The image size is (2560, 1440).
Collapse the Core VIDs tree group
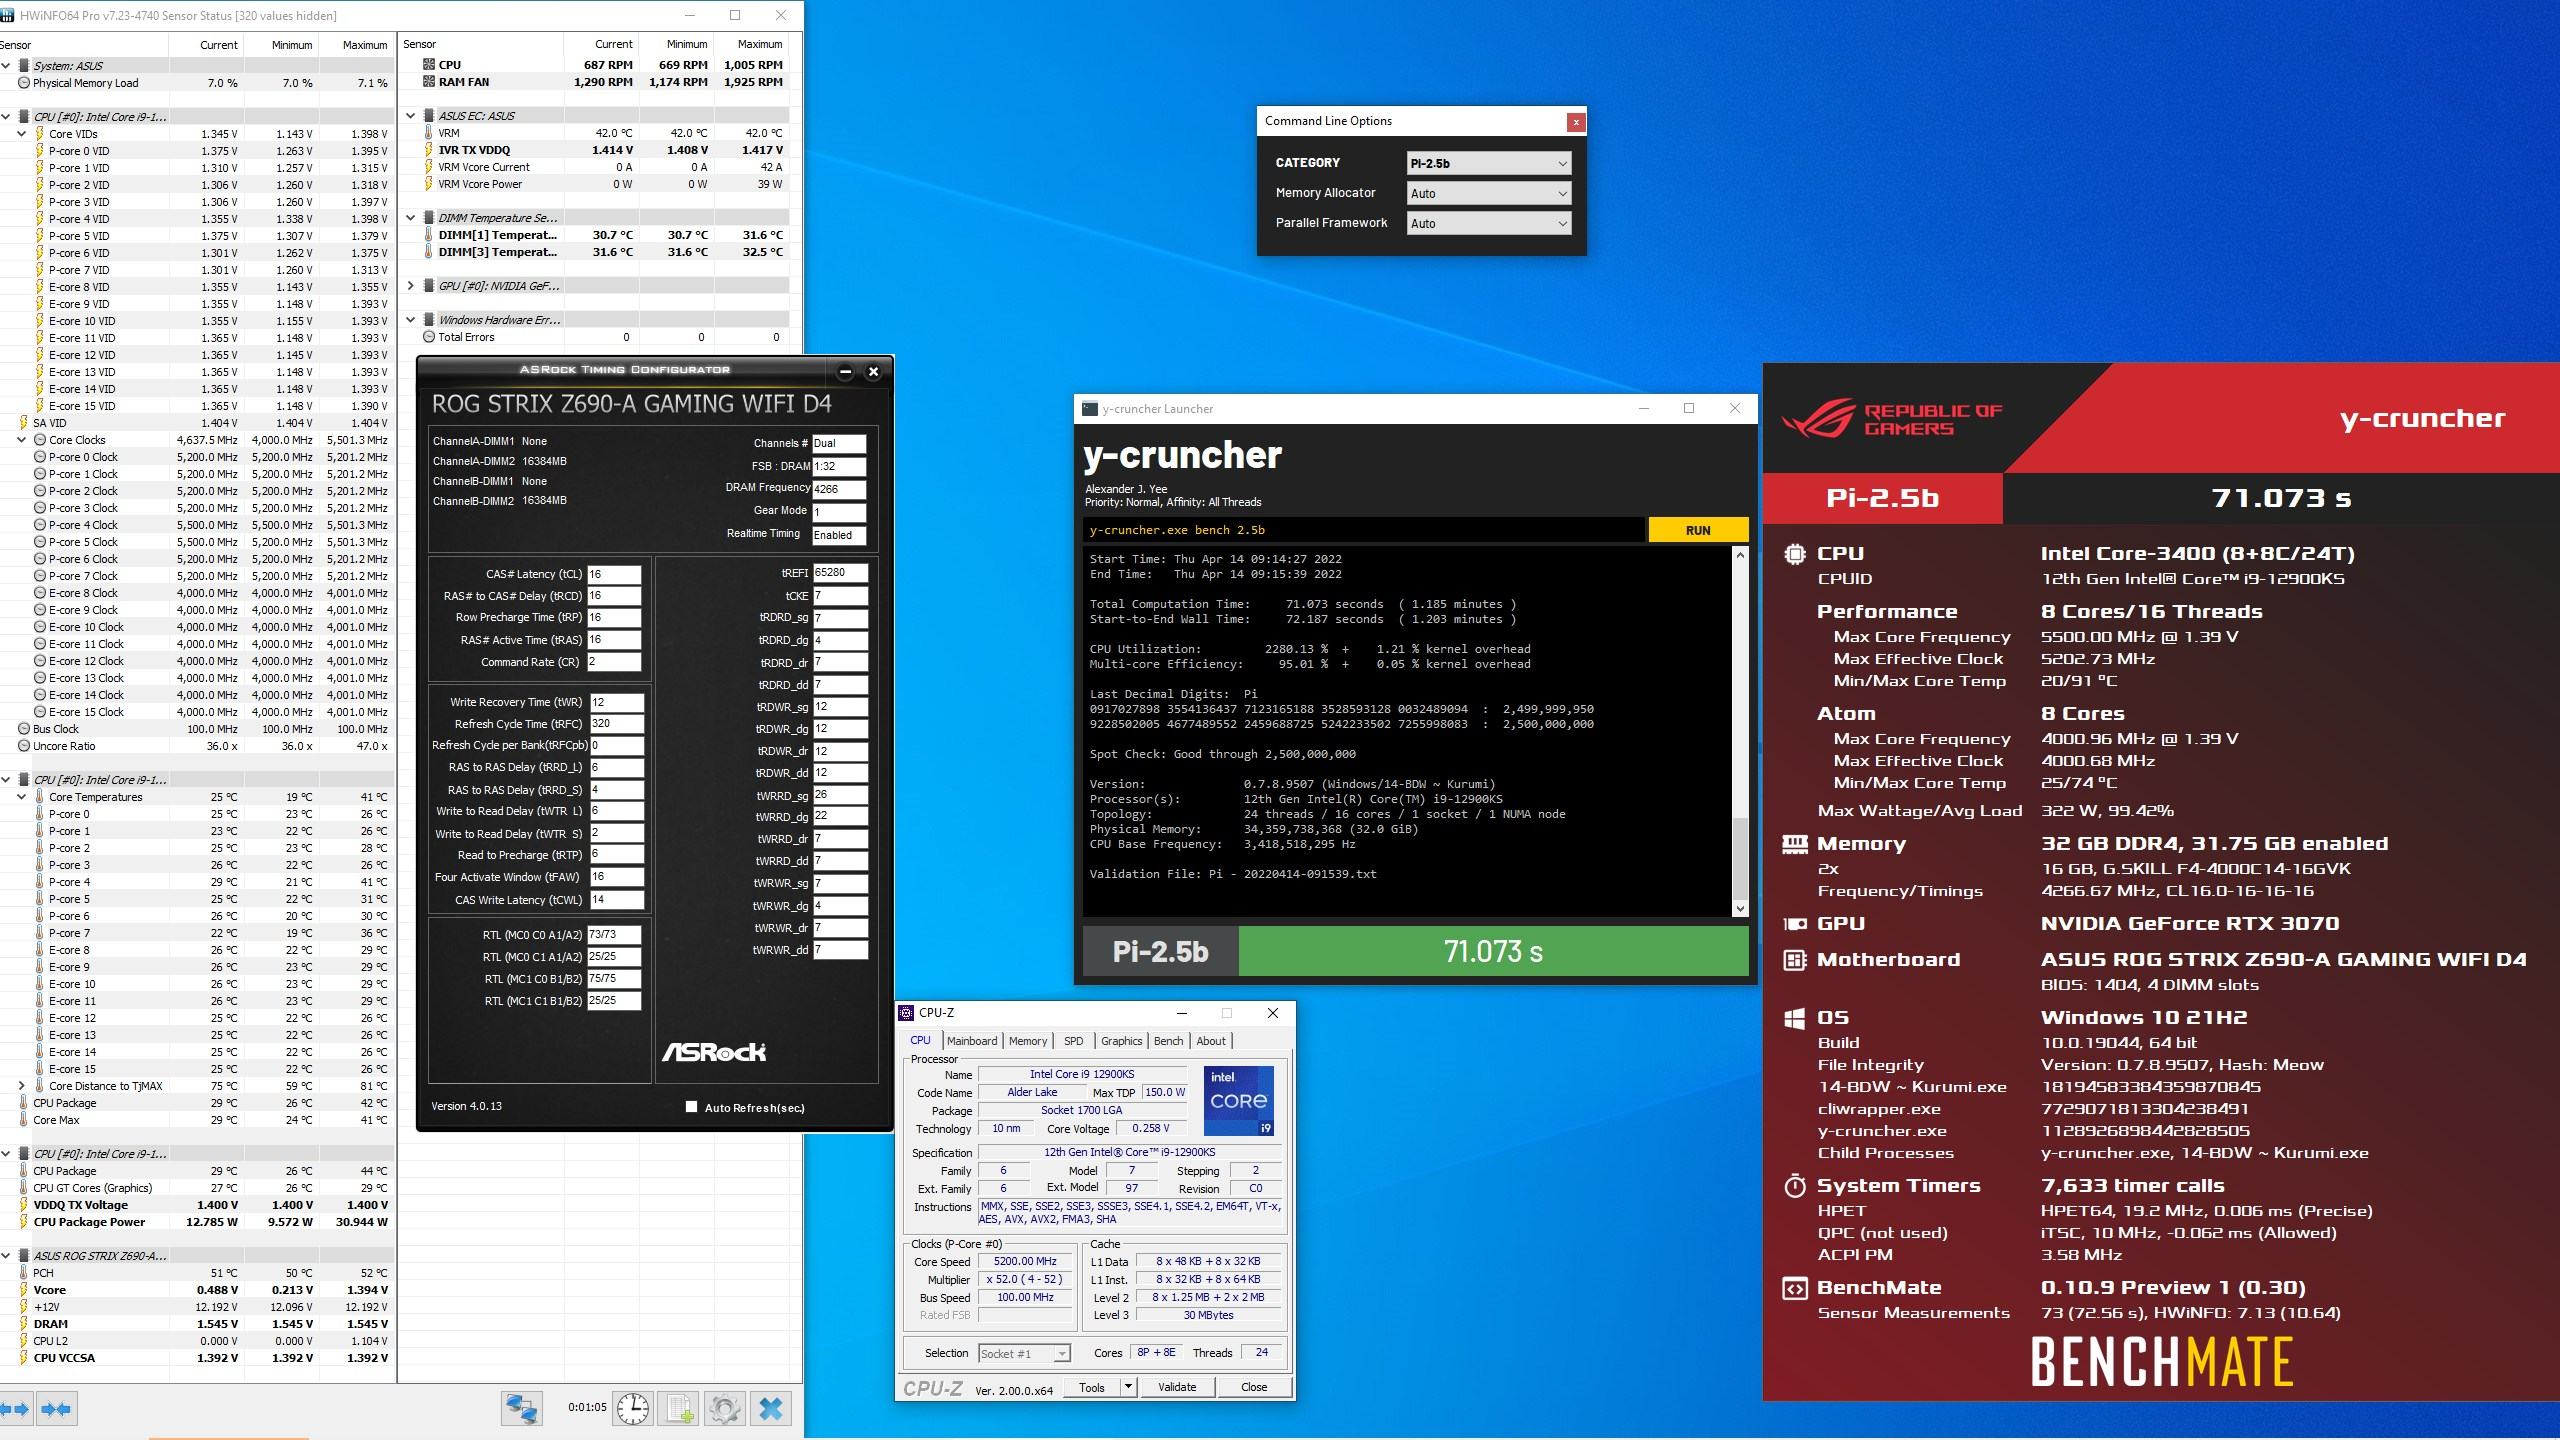tap(22, 134)
